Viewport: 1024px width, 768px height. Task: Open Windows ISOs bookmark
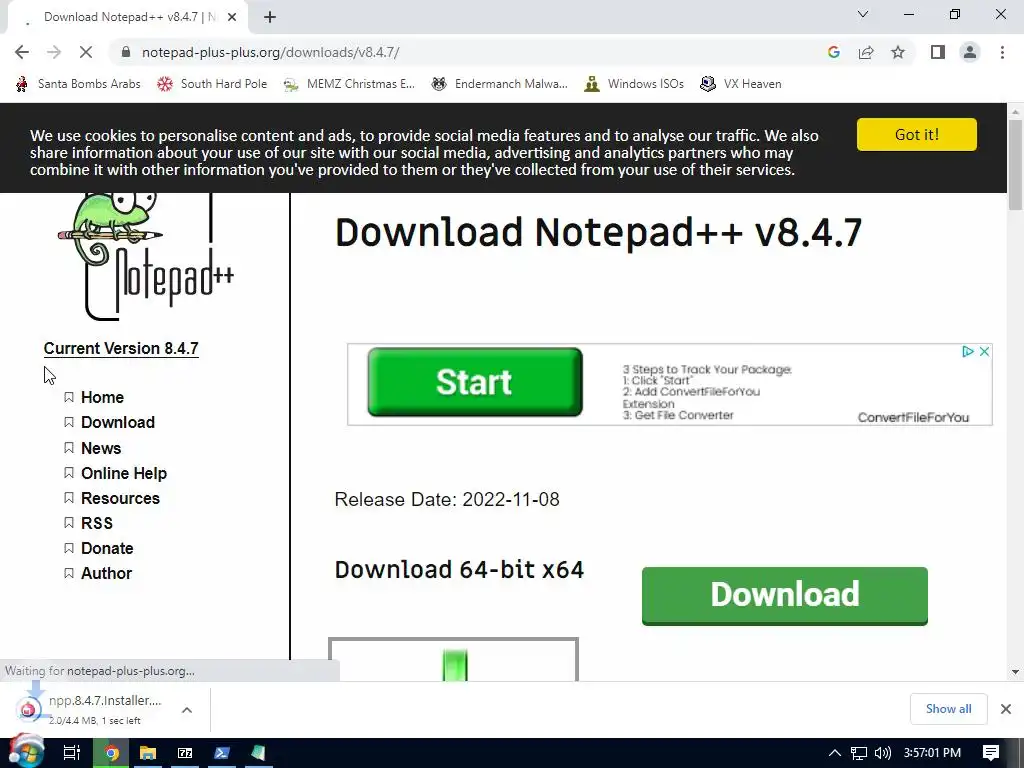pyautogui.click(x=634, y=84)
